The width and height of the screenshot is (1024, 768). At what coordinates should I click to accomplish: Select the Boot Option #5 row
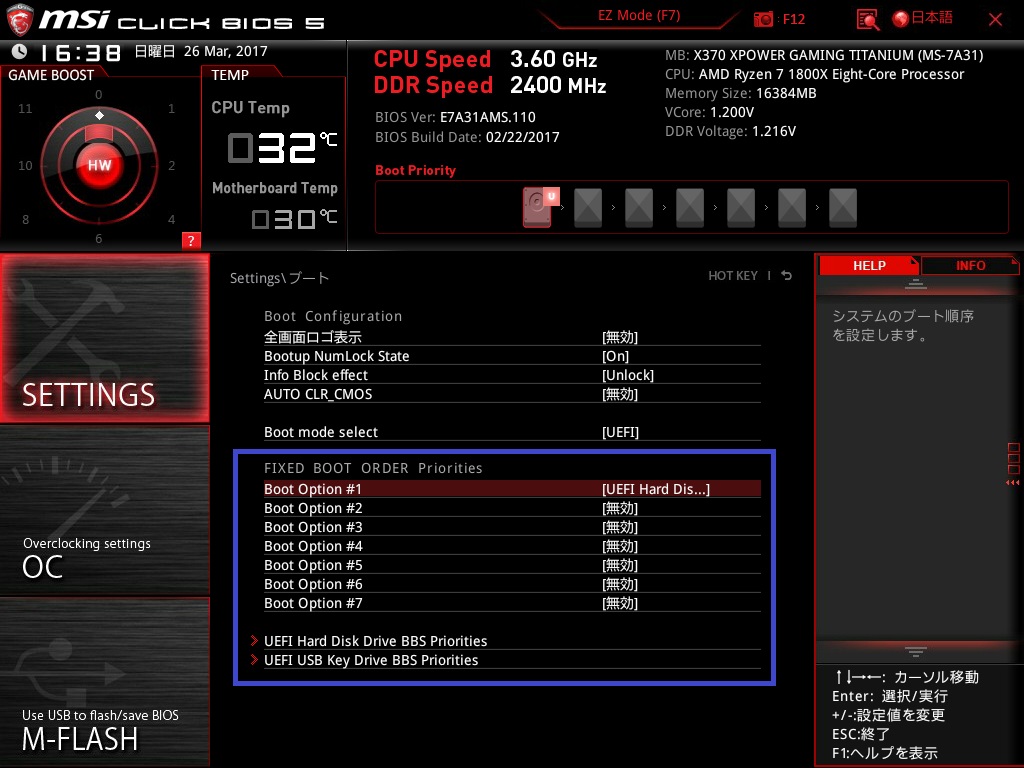coord(512,565)
